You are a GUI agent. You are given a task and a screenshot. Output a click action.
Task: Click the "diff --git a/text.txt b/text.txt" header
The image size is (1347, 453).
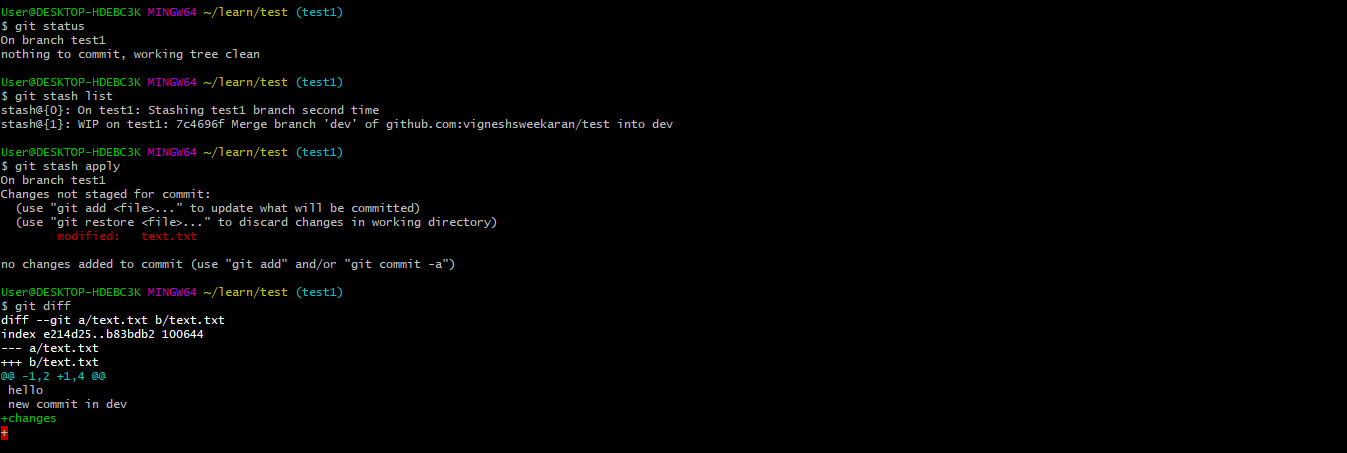tap(112, 320)
